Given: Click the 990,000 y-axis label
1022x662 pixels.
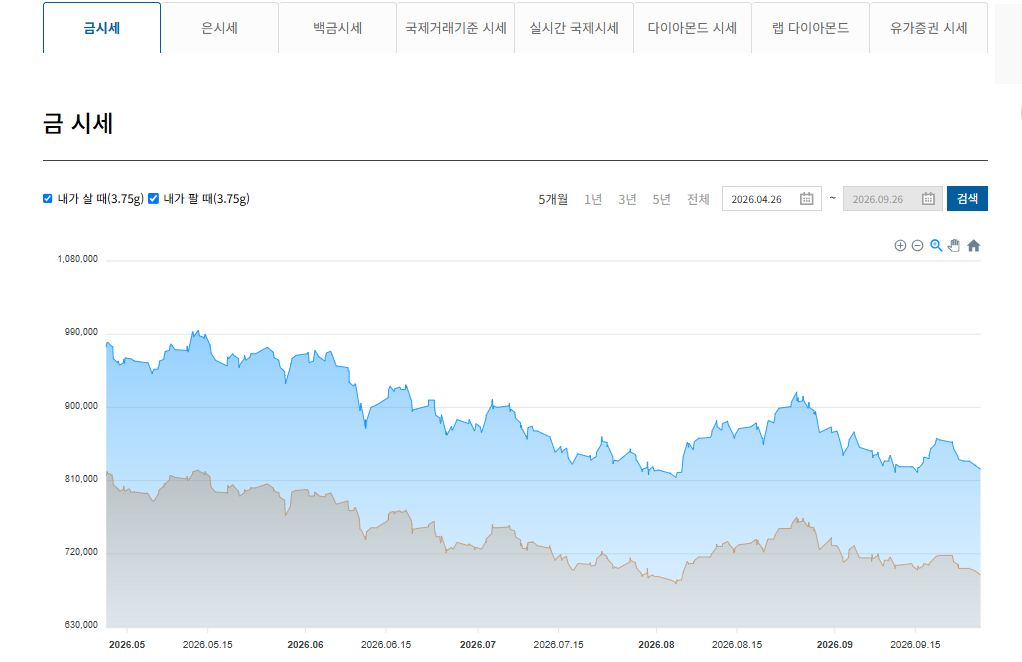Looking at the screenshot, I should [81, 332].
